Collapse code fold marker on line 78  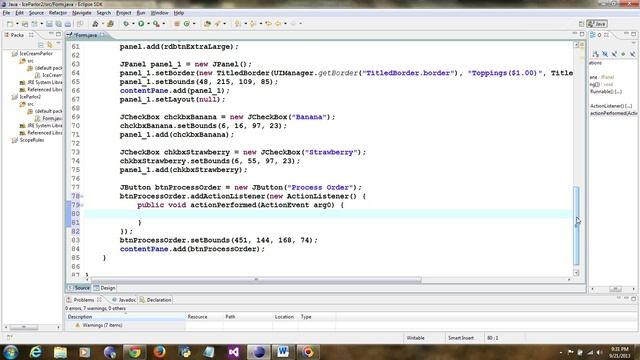pos(82,196)
